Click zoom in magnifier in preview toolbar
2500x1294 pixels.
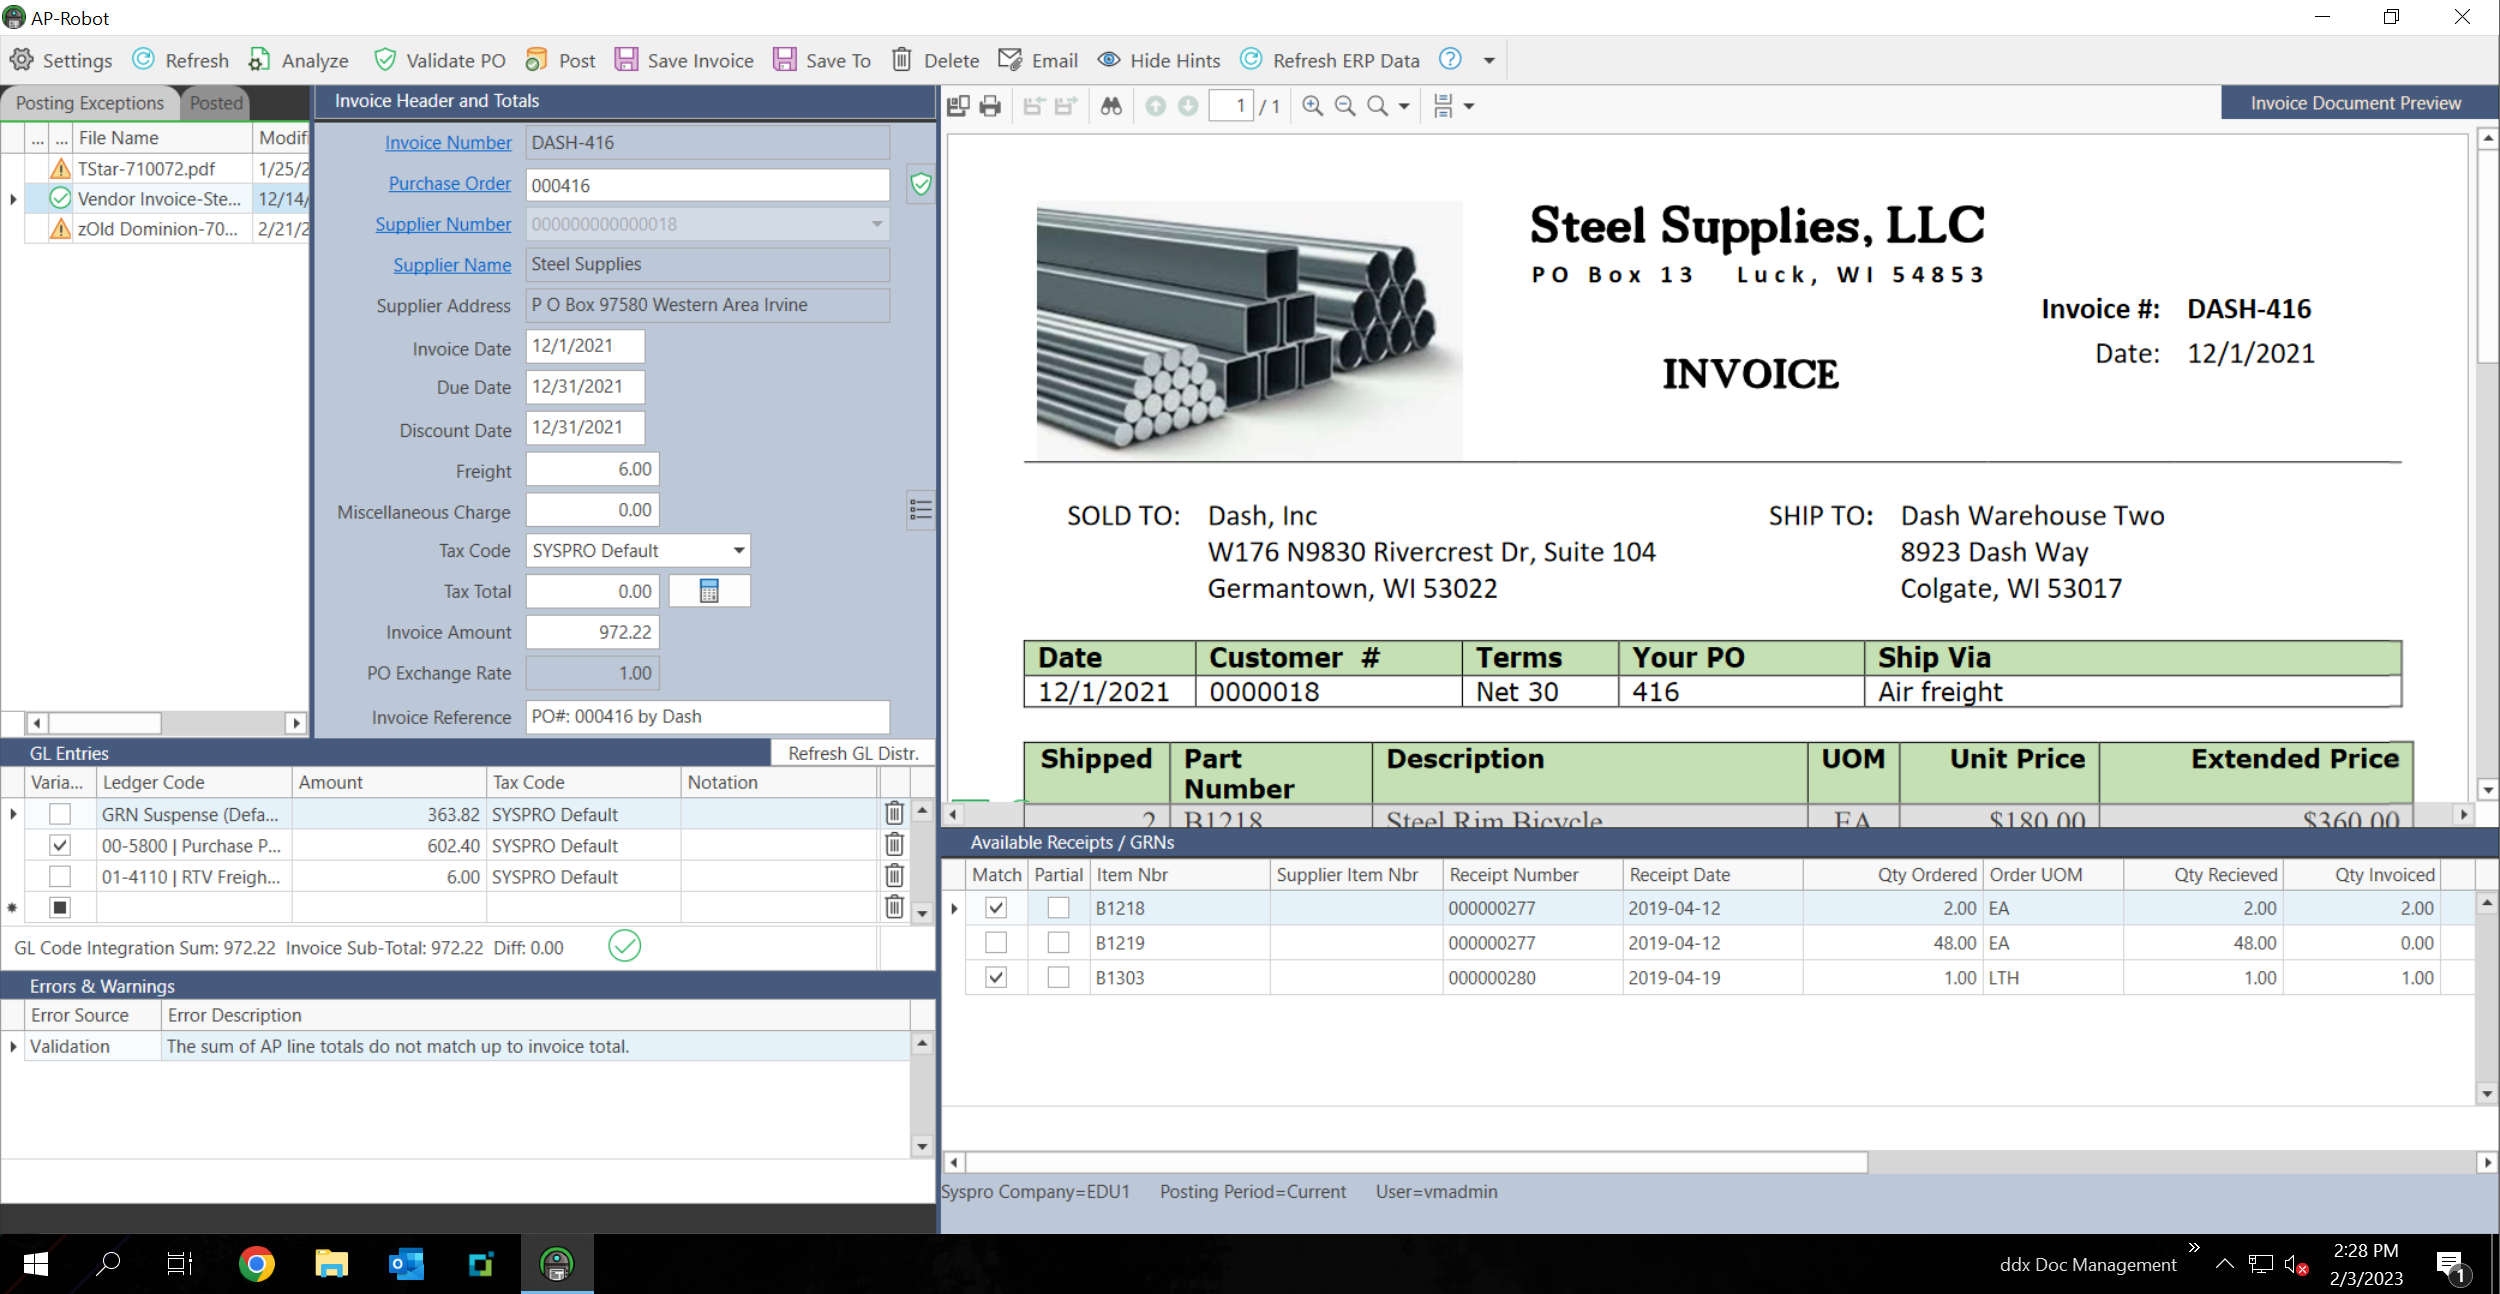coord(1313,106)
